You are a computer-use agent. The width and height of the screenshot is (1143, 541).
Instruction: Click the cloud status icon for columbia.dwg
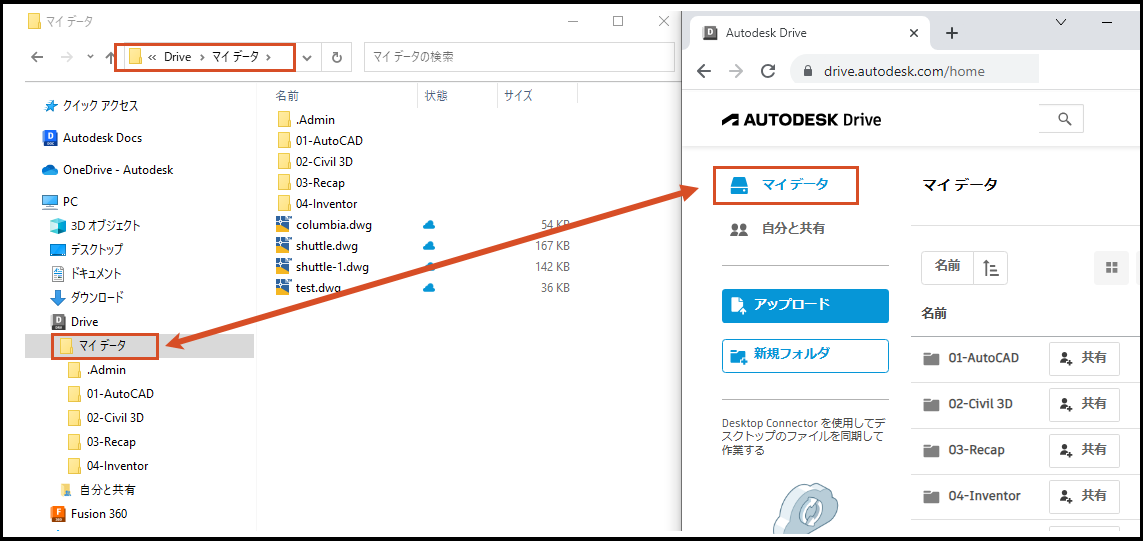pyautogui.click(x=429, y=225)
